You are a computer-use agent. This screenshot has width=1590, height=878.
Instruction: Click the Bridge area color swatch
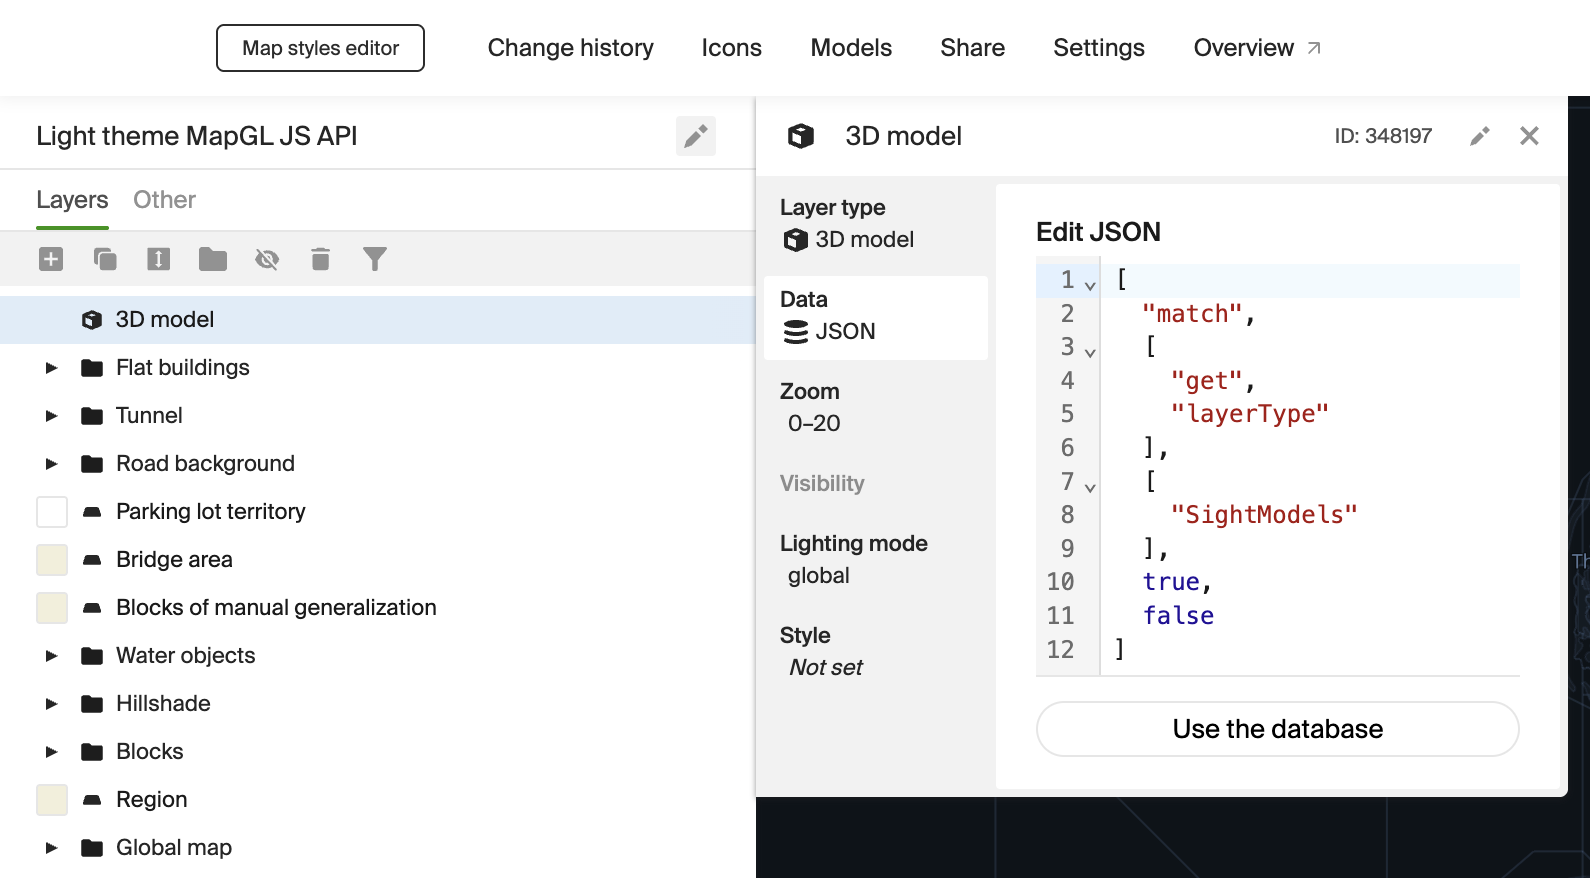pos(52,560)
